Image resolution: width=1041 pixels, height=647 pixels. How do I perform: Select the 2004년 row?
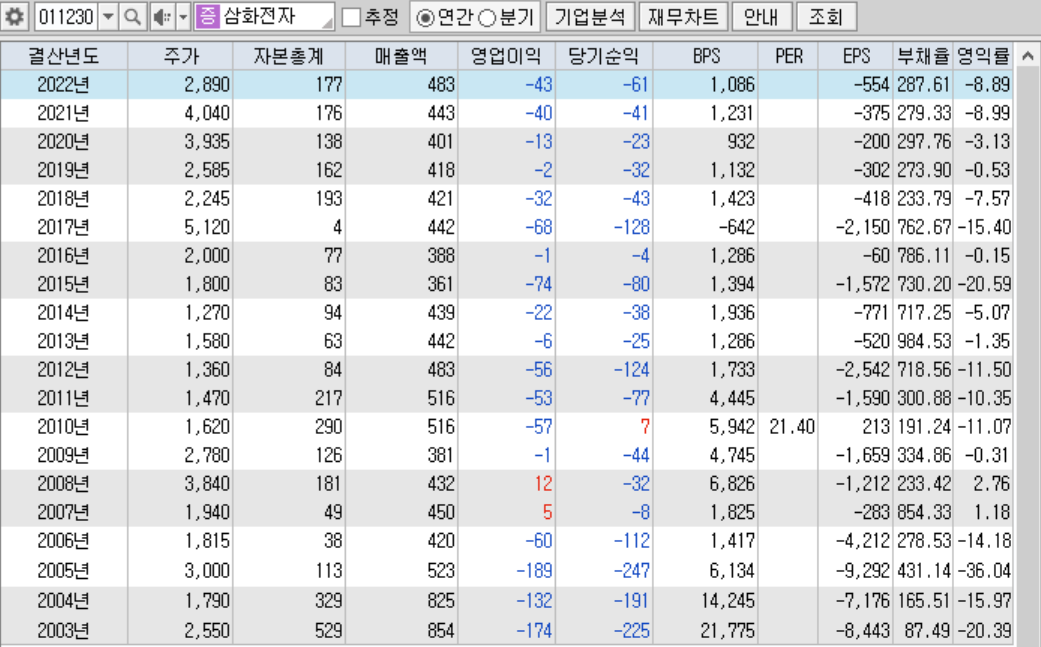507,601
